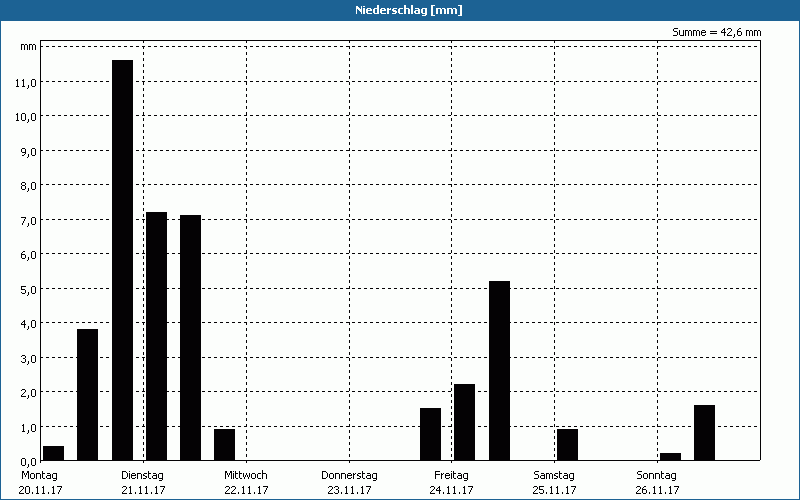Click the "Mittwoch" day label

tap(245, 476)
